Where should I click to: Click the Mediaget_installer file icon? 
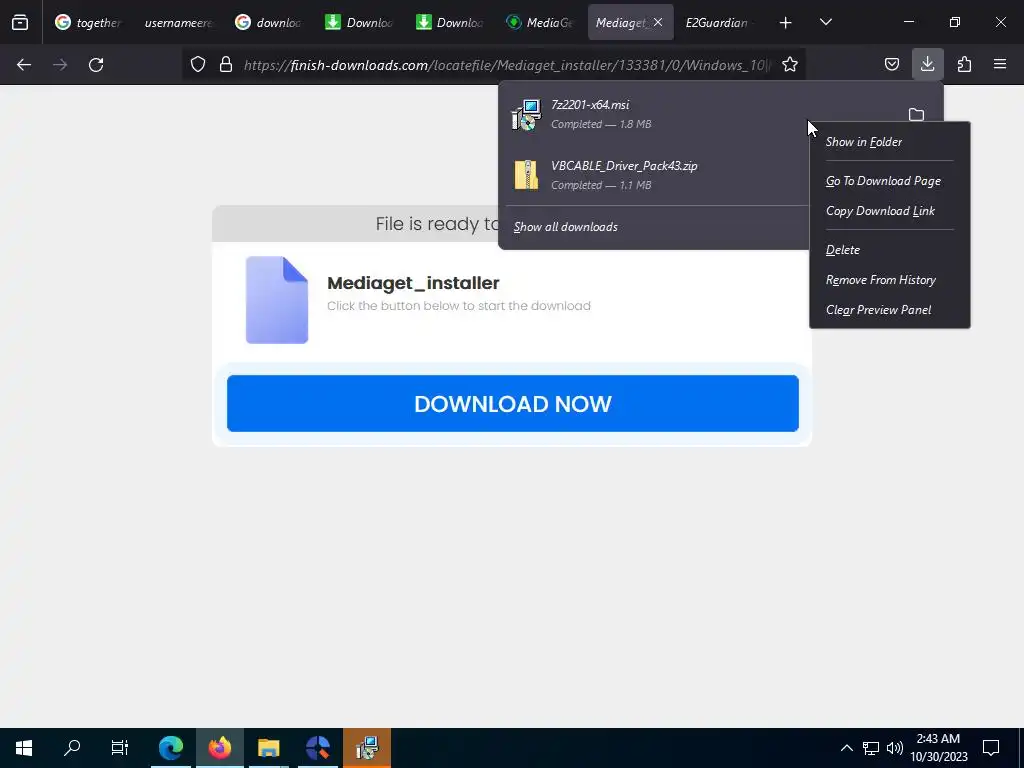[x=277, y=300]
